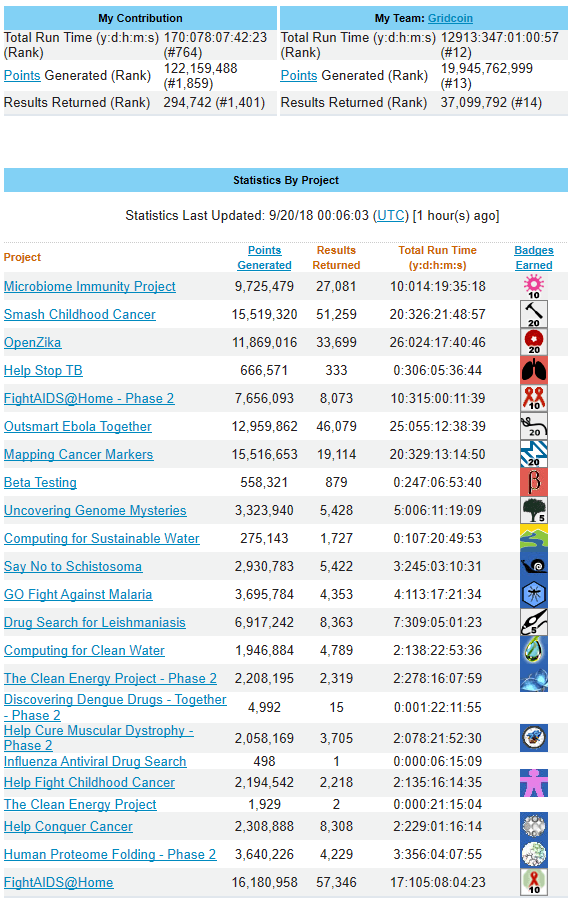
Task: Open the Gridcoin team link
Action: pos(450,18)
